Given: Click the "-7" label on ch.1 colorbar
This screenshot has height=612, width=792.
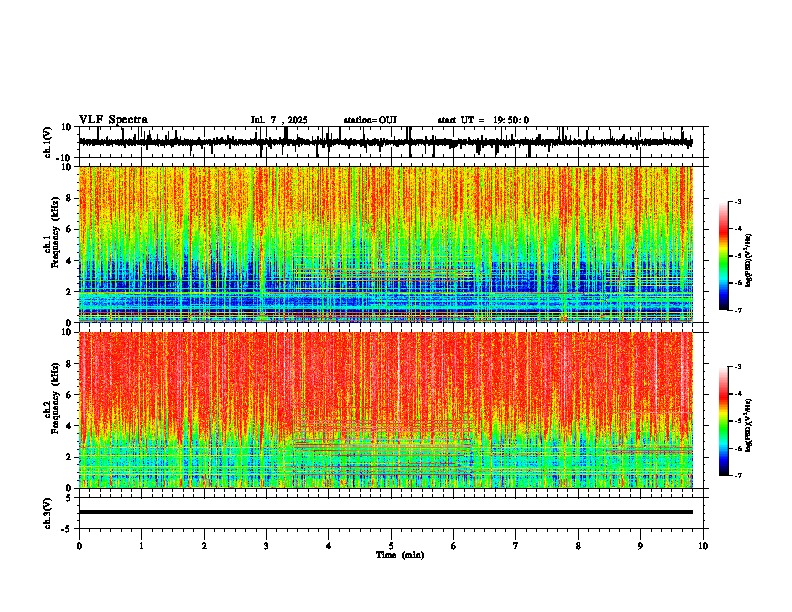Looking at the screenshot, I should 737,310.
